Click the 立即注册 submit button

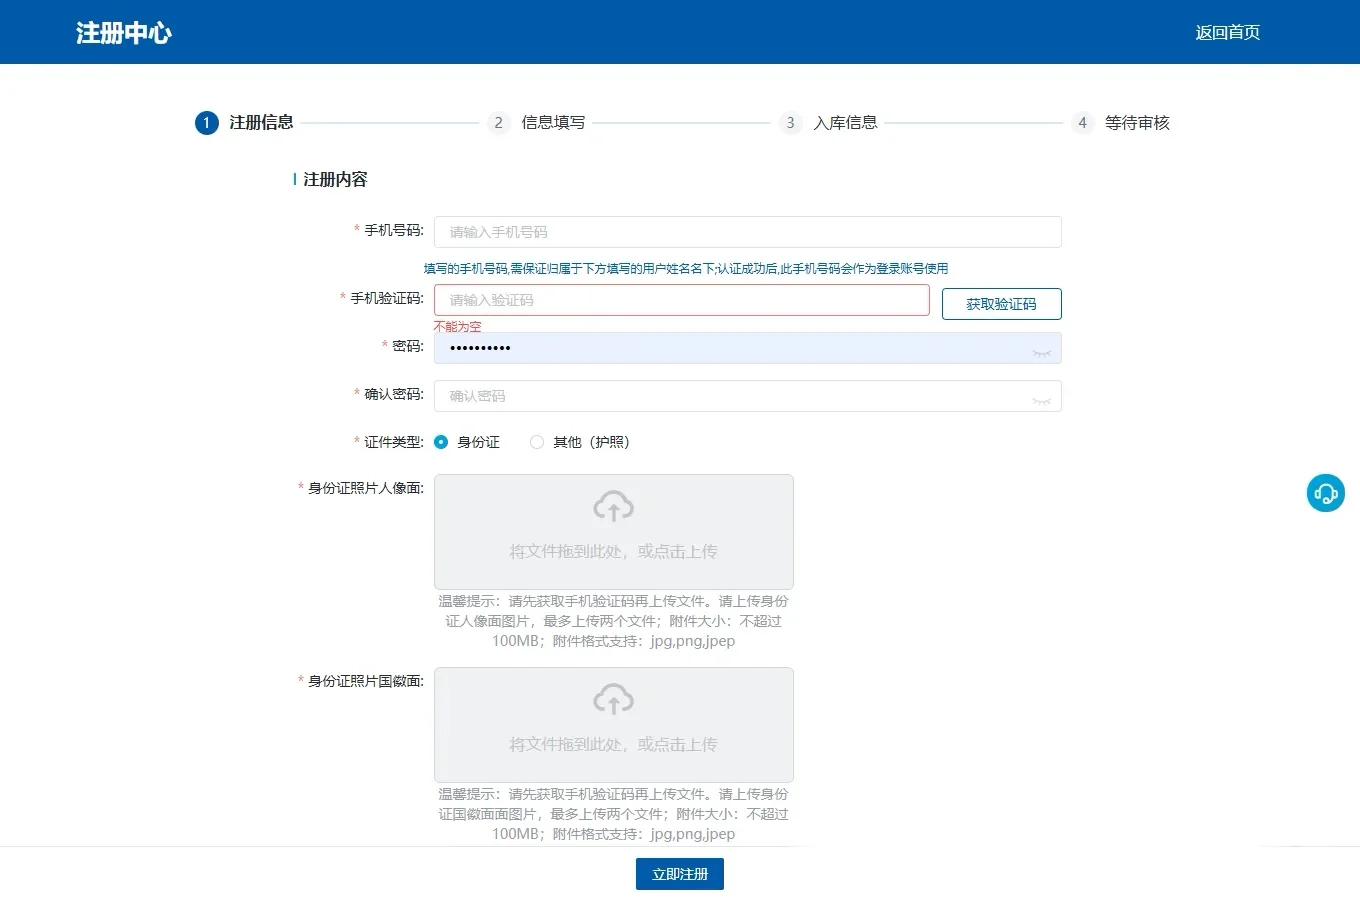click(x=679, y=873)
